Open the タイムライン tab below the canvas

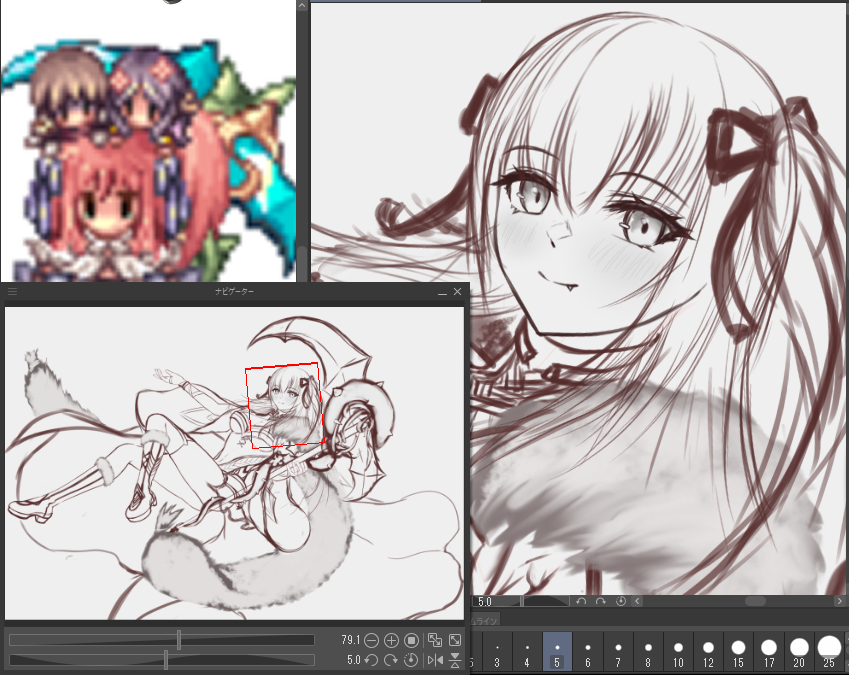click(x=485, y=620)
